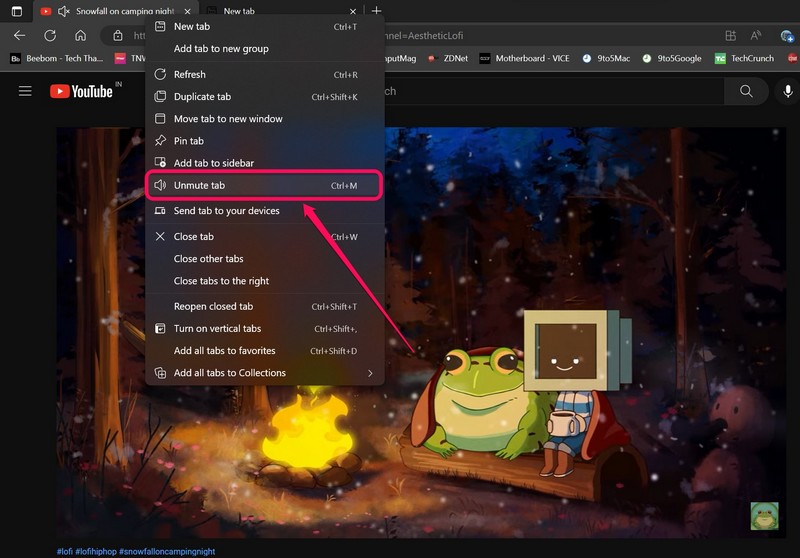Image resolution: width=800 pixels, height=558 pixels.
Task: Open TechCrunch bookmark in favorites bar
Action: (x=744, y=59)
